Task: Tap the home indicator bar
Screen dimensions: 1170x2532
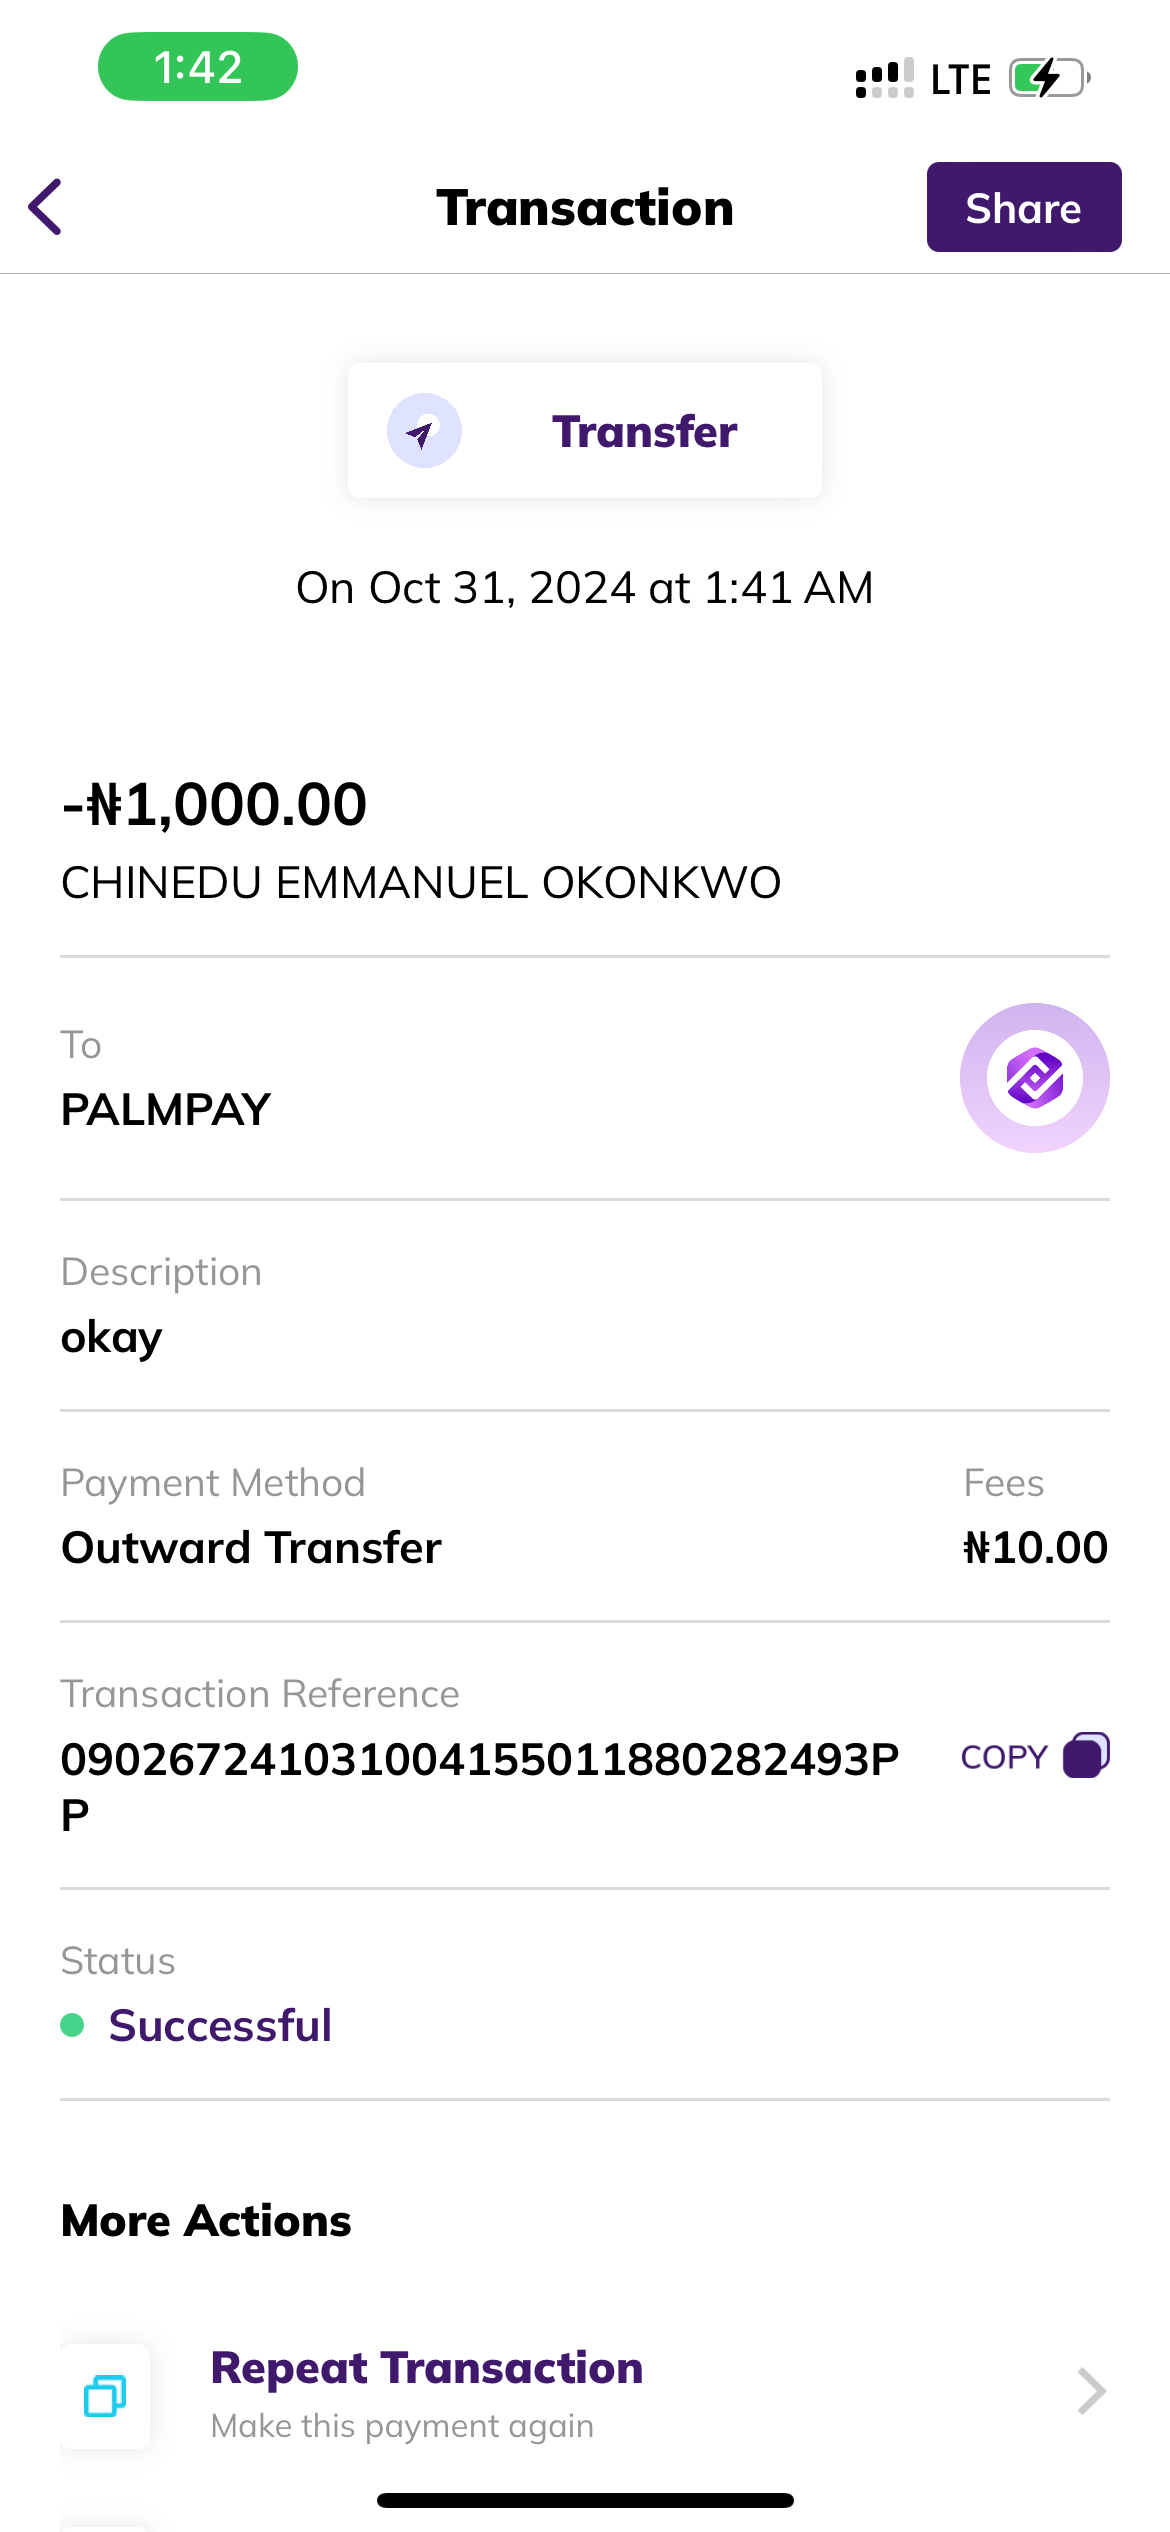Action: click(x=585, y=2500)
